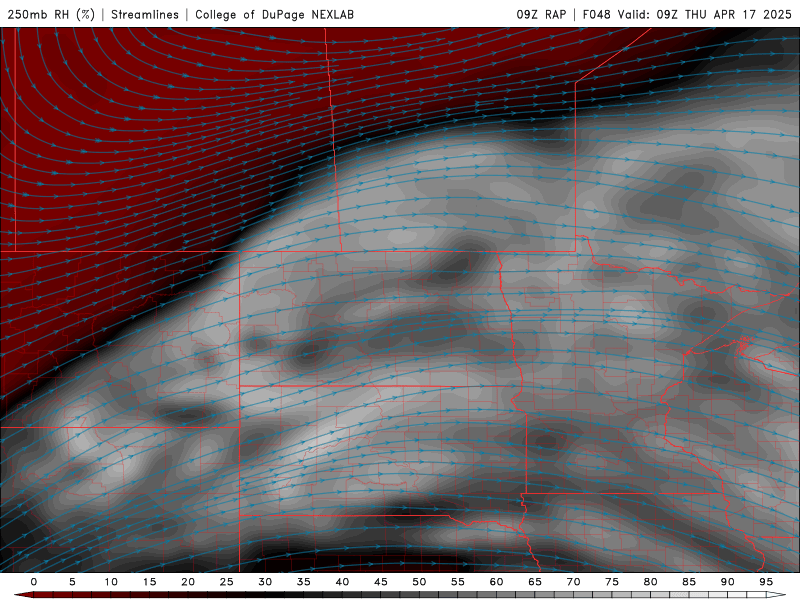Click the colorbar label "45"

click(x=381, y=582)
